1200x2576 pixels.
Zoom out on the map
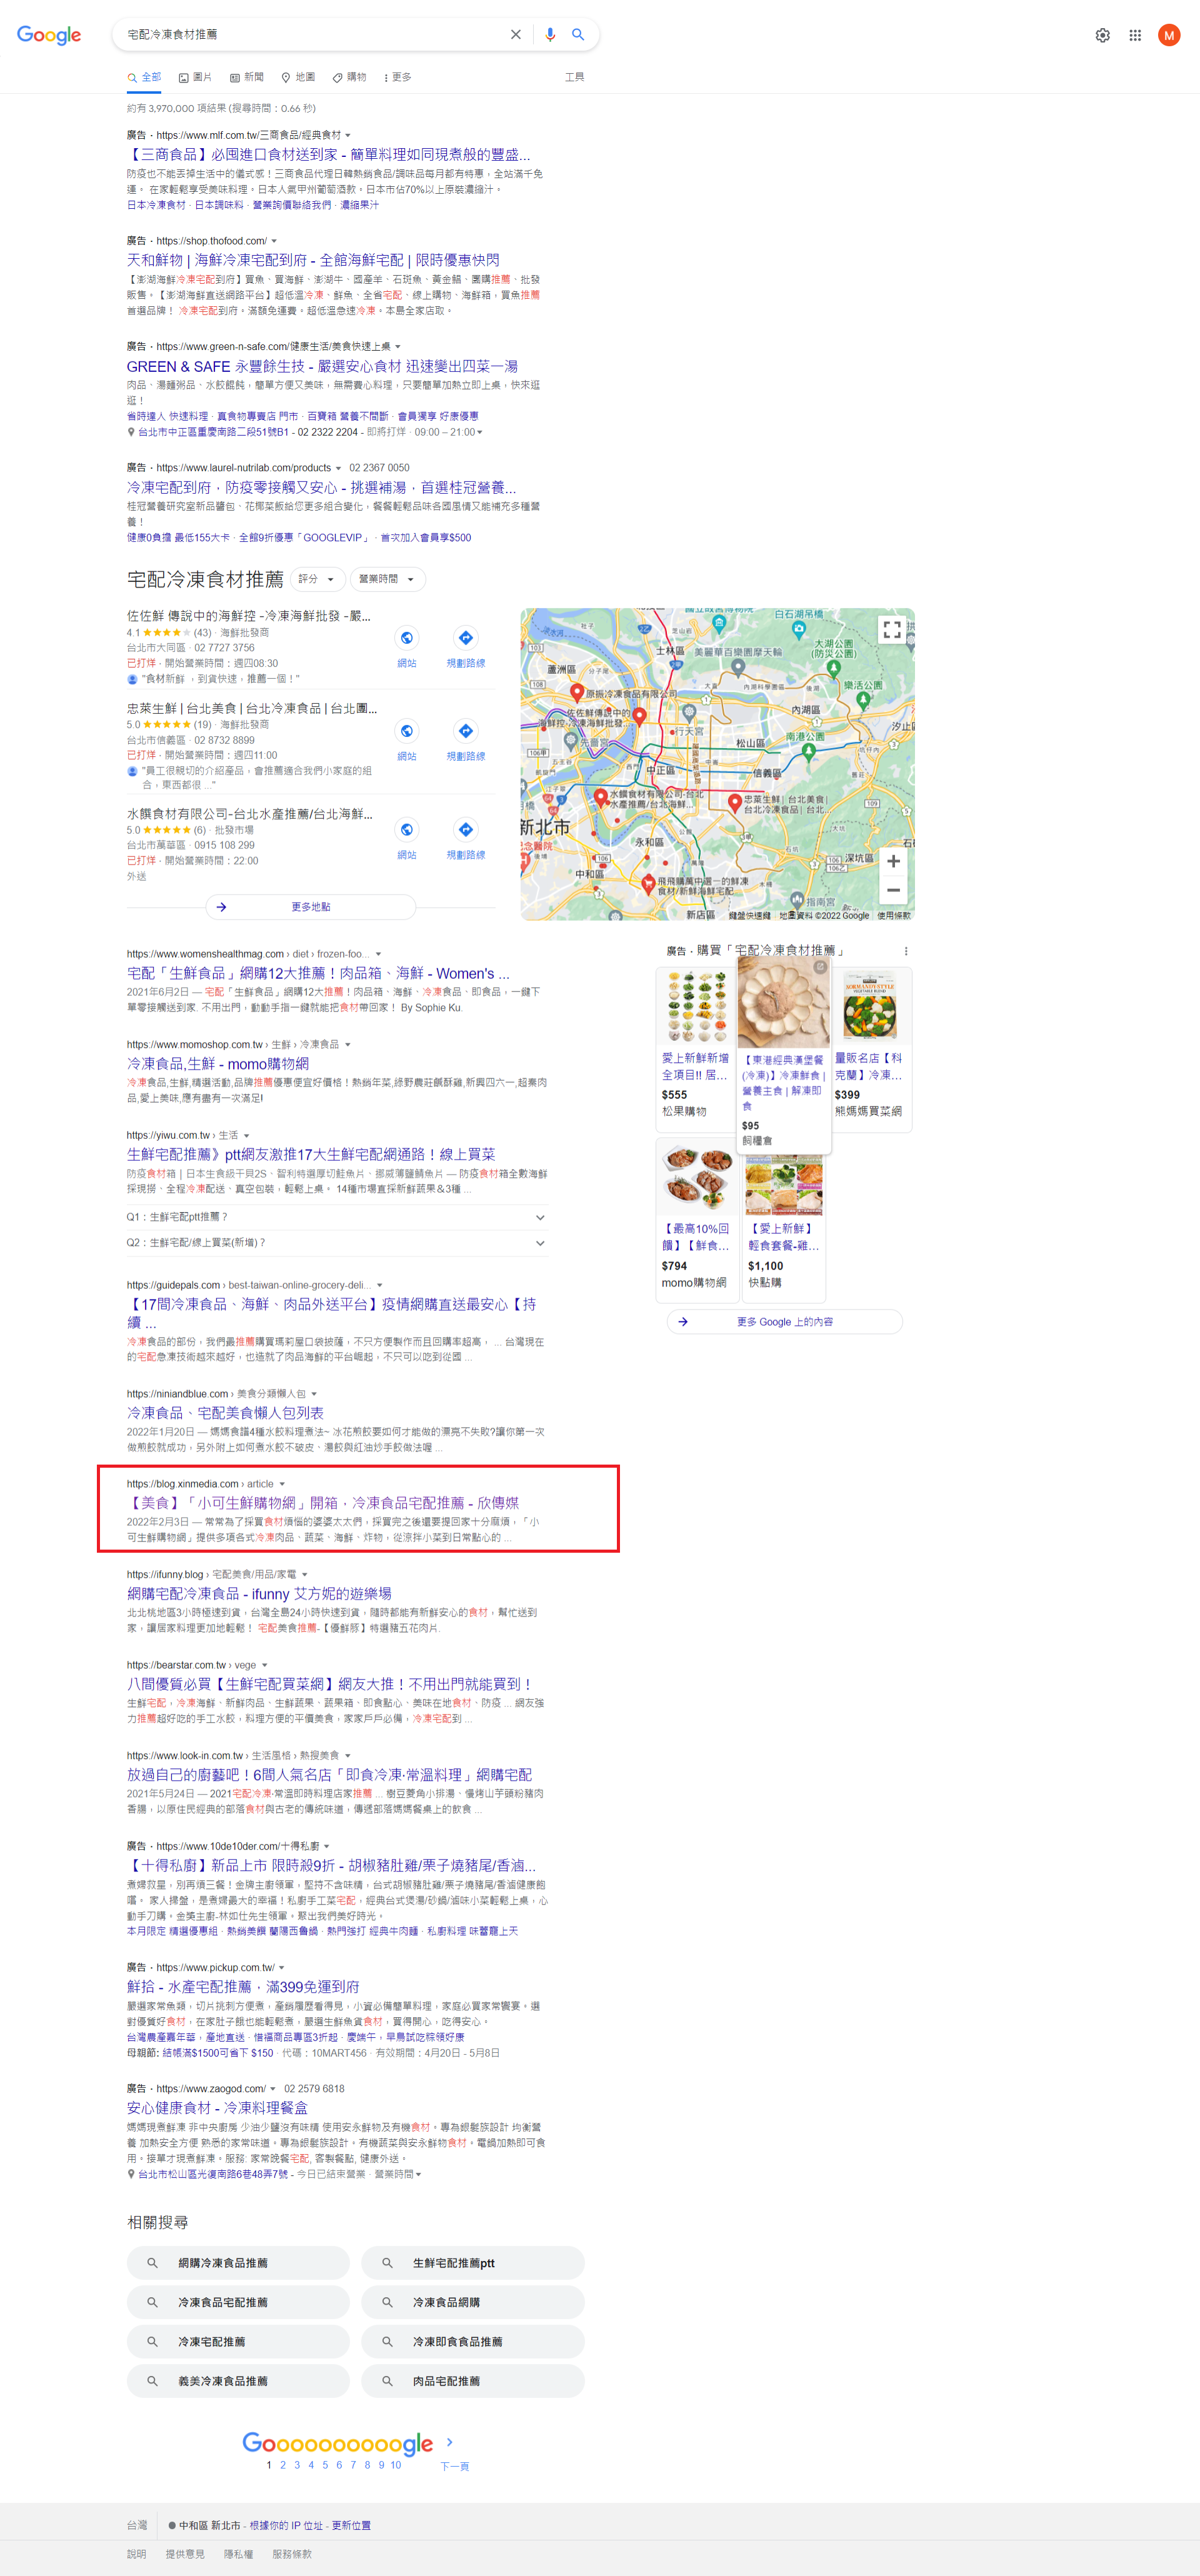(893, 890)
